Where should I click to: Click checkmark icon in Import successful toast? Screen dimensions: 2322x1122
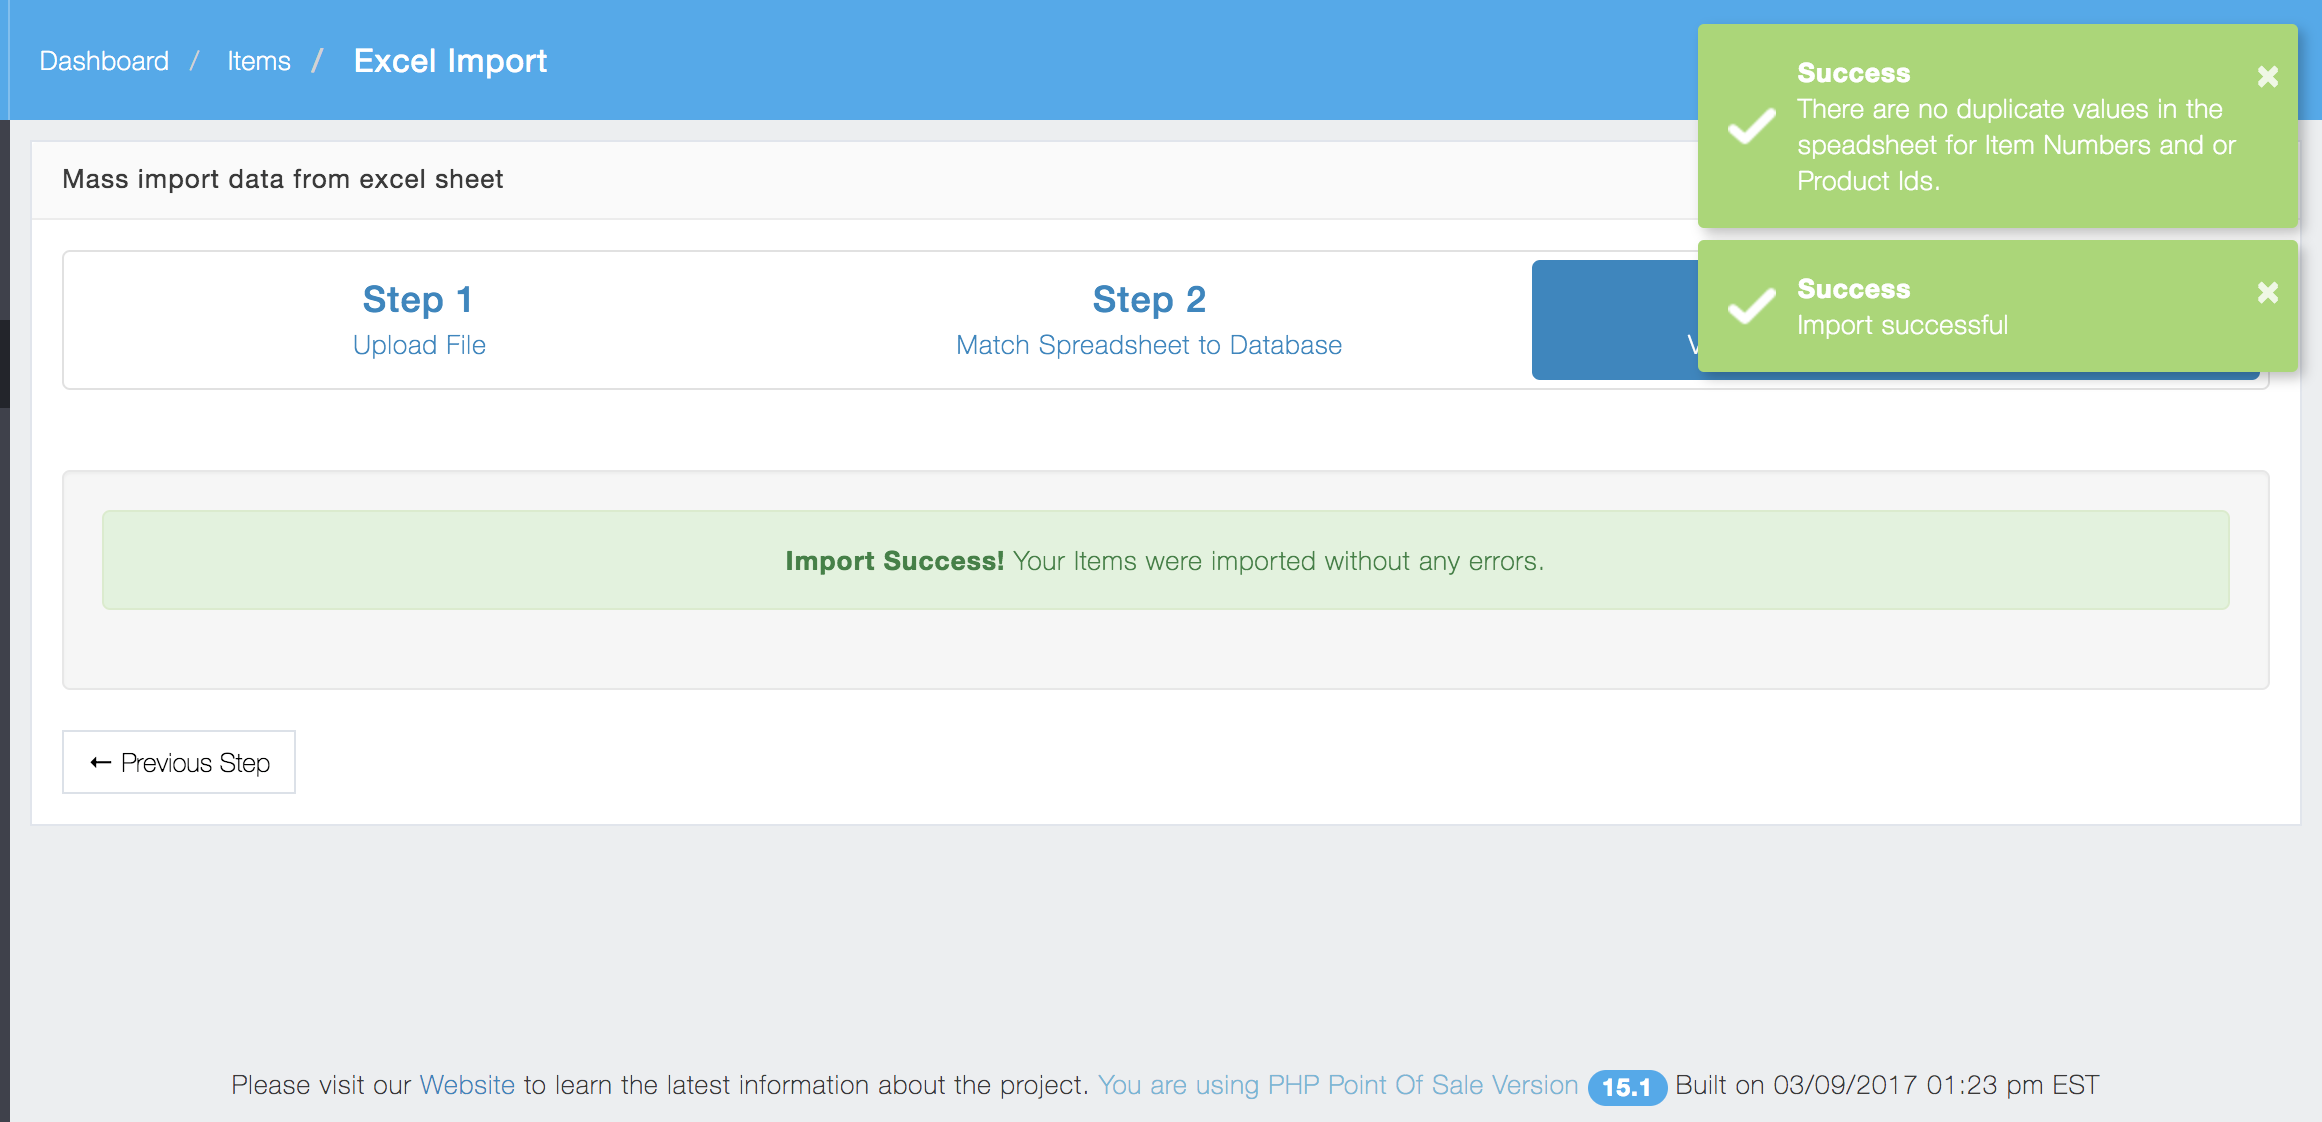tap(1752, 306)
